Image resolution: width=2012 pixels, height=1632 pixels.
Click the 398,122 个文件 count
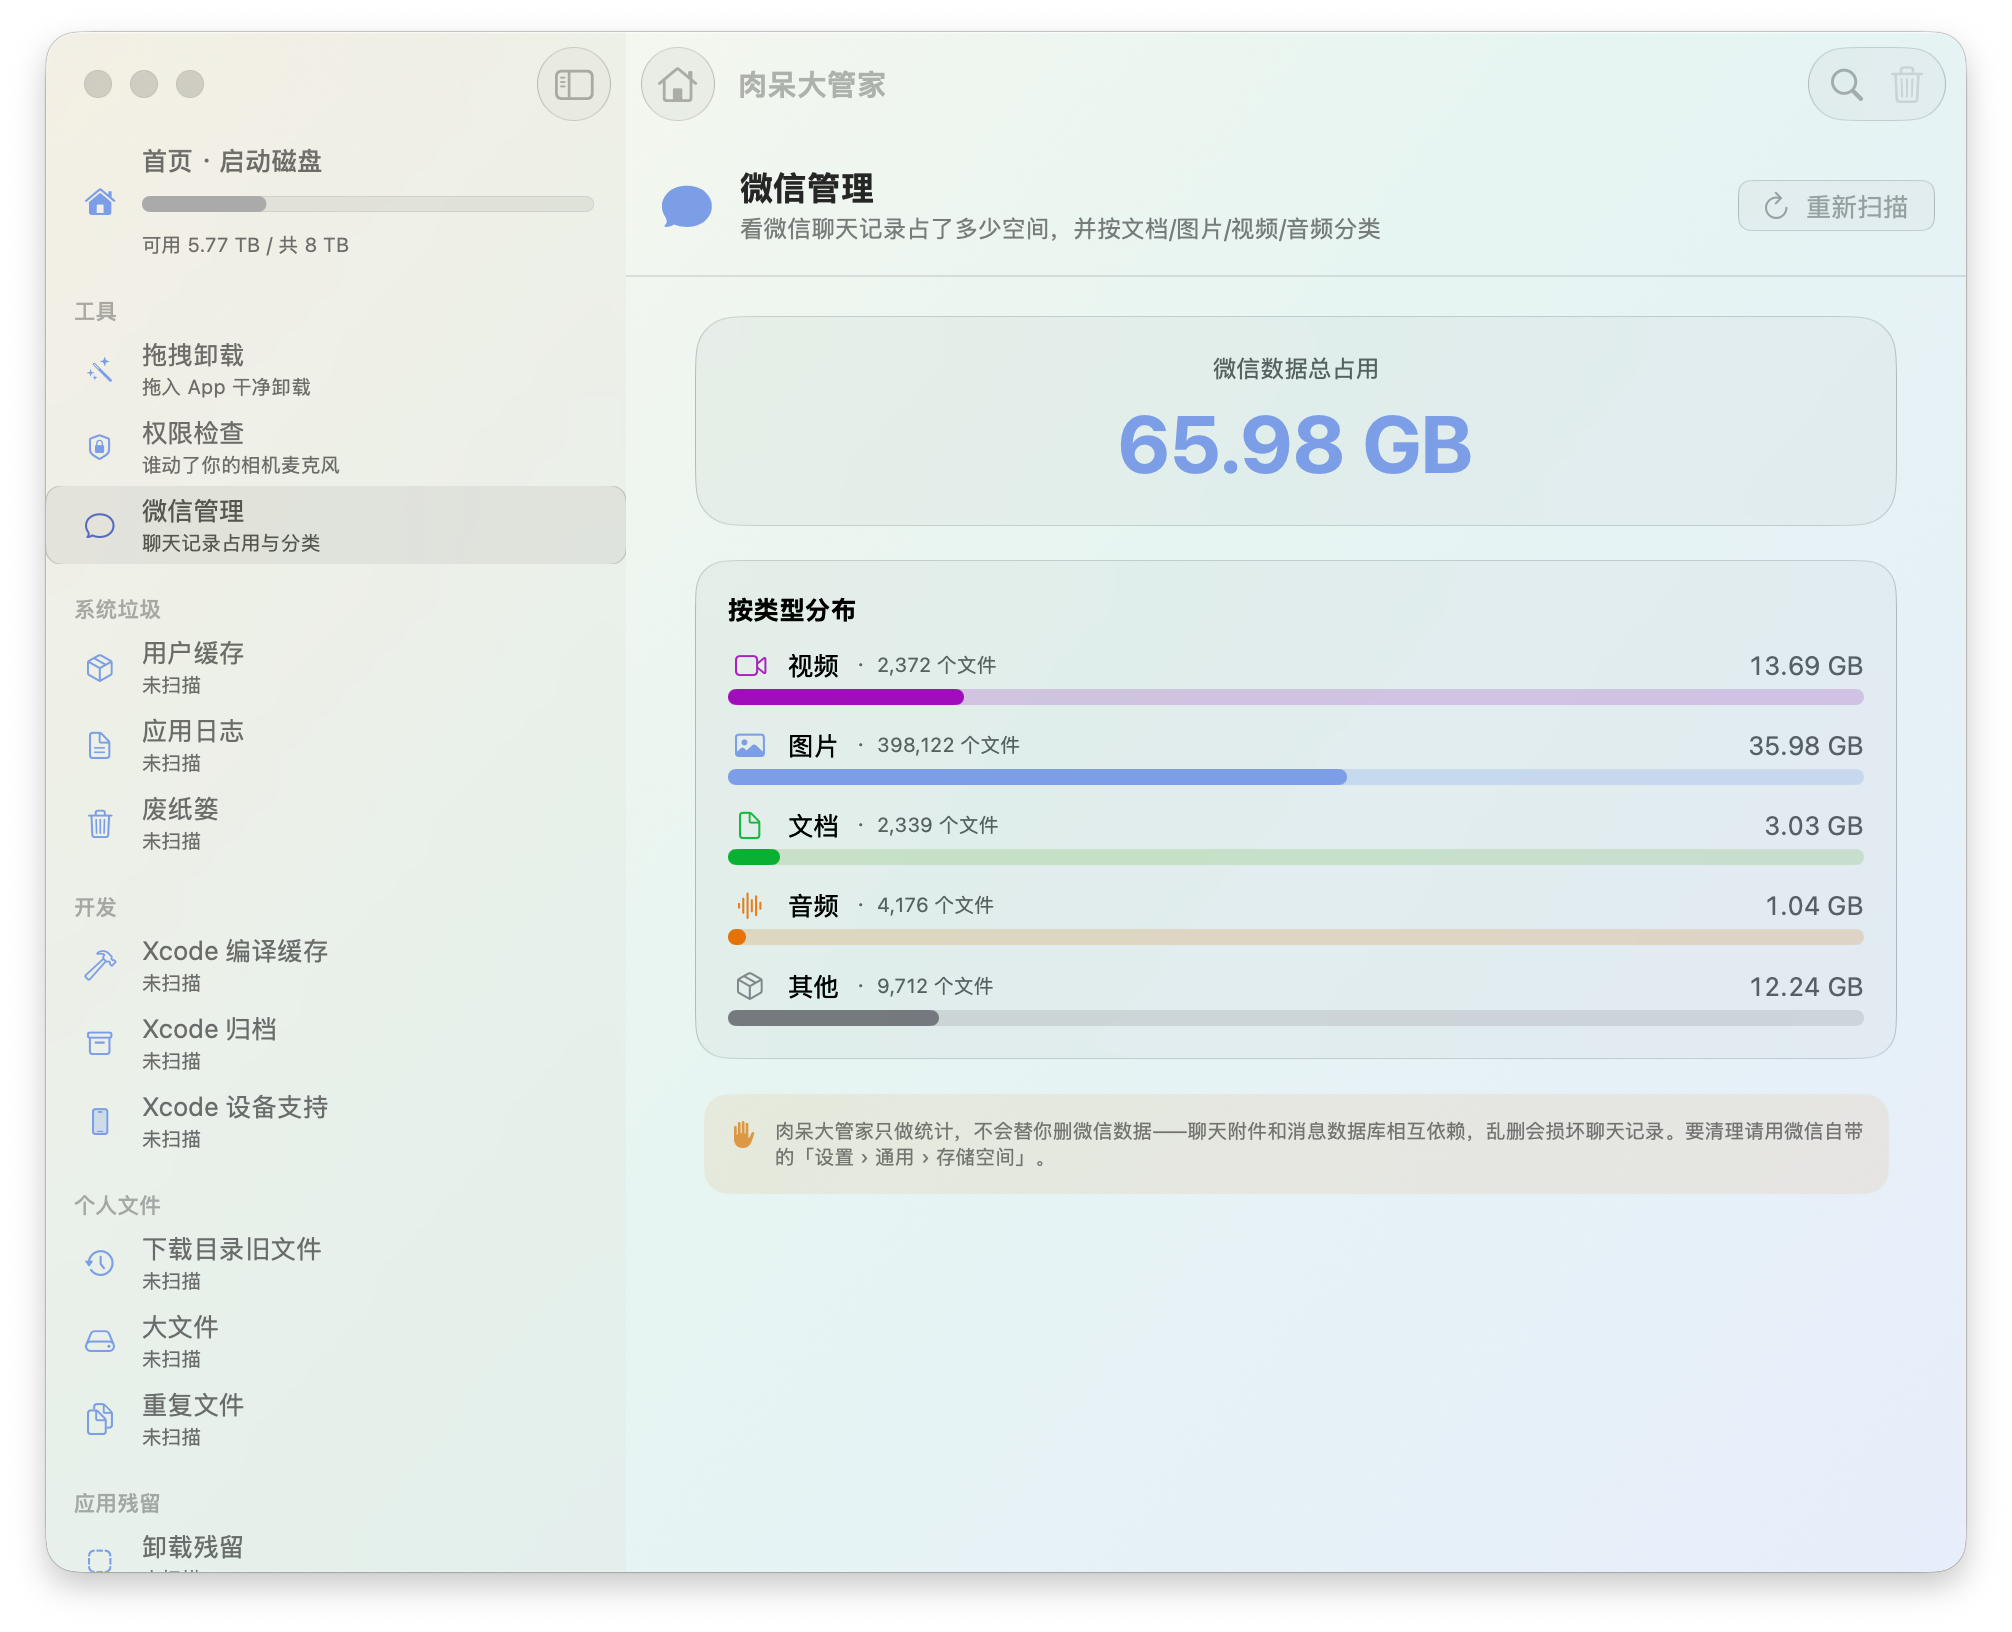[948, 745]
